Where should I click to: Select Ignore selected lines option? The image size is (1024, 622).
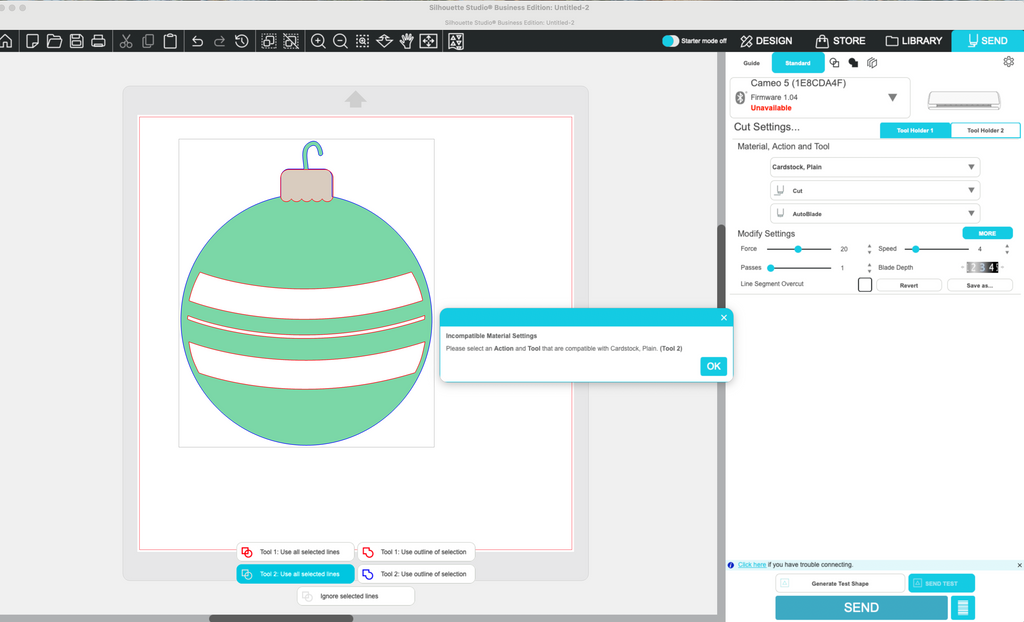tap(356, 597)
